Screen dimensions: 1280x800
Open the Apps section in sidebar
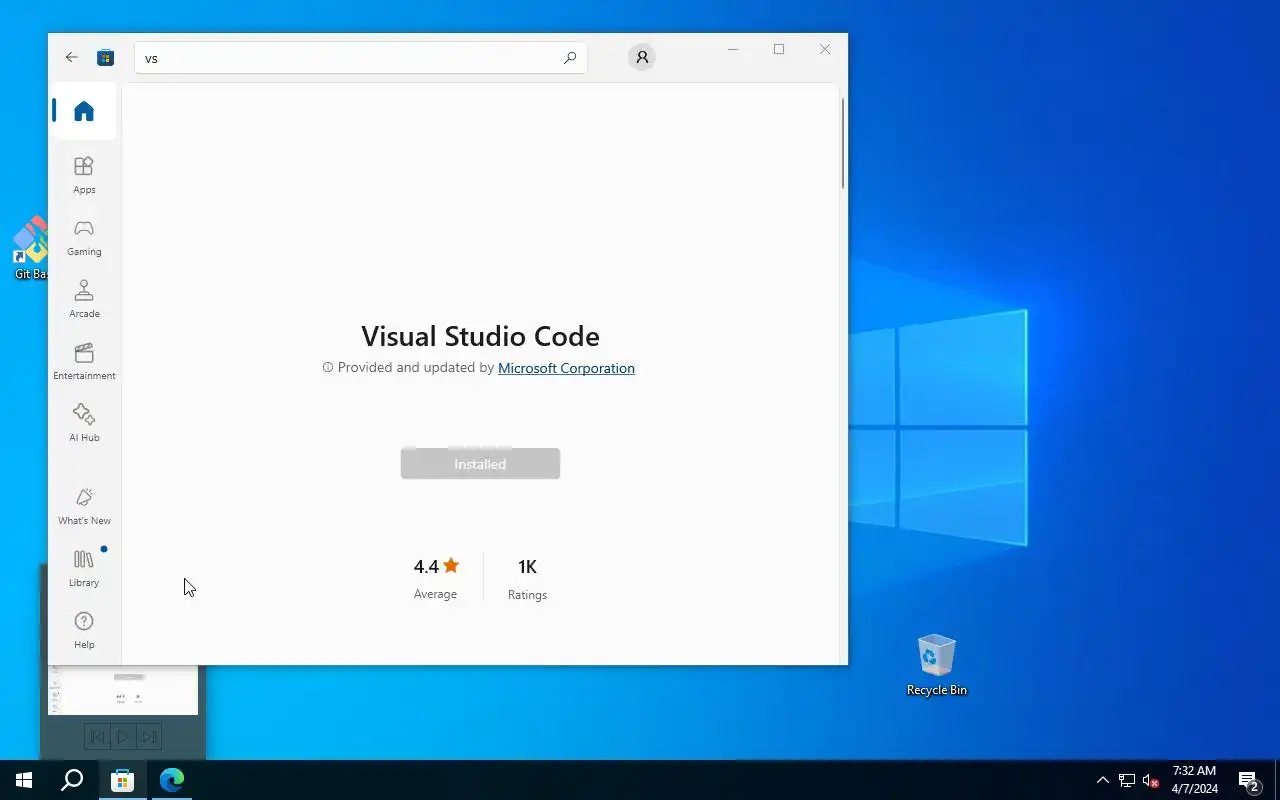point(84,175)
